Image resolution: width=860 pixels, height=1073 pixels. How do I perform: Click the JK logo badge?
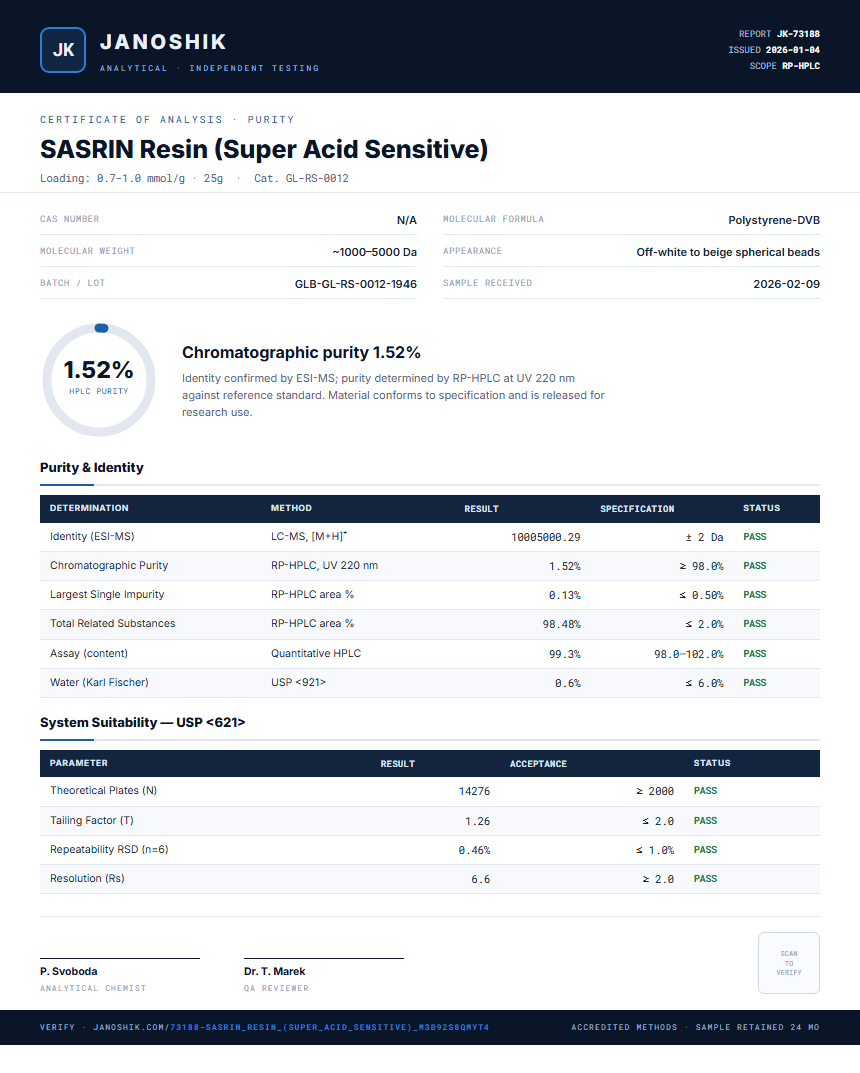point(63,50)
